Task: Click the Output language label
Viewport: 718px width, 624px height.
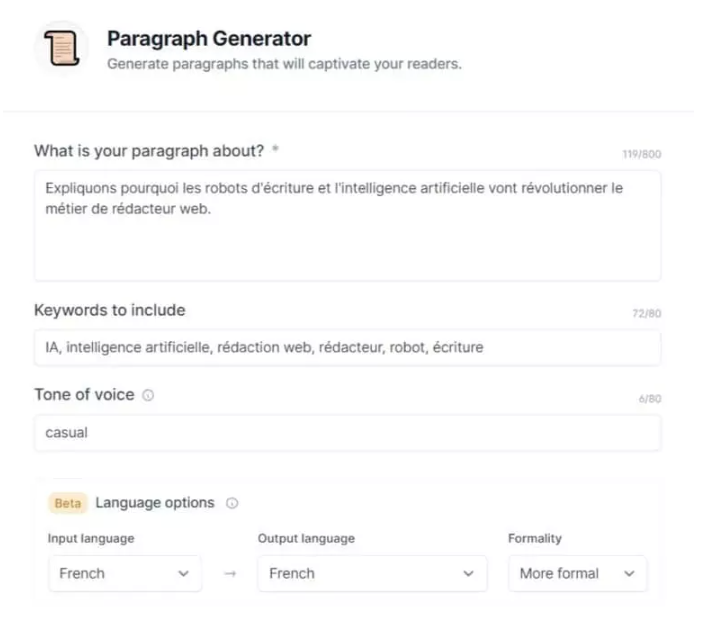Action: [306, 538]
